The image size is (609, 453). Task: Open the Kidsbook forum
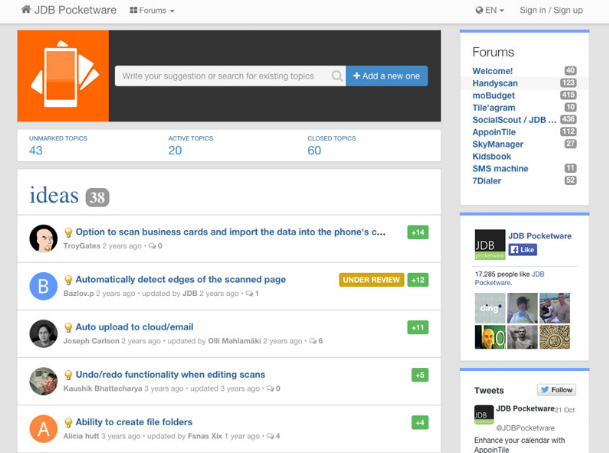pos(491,157)
